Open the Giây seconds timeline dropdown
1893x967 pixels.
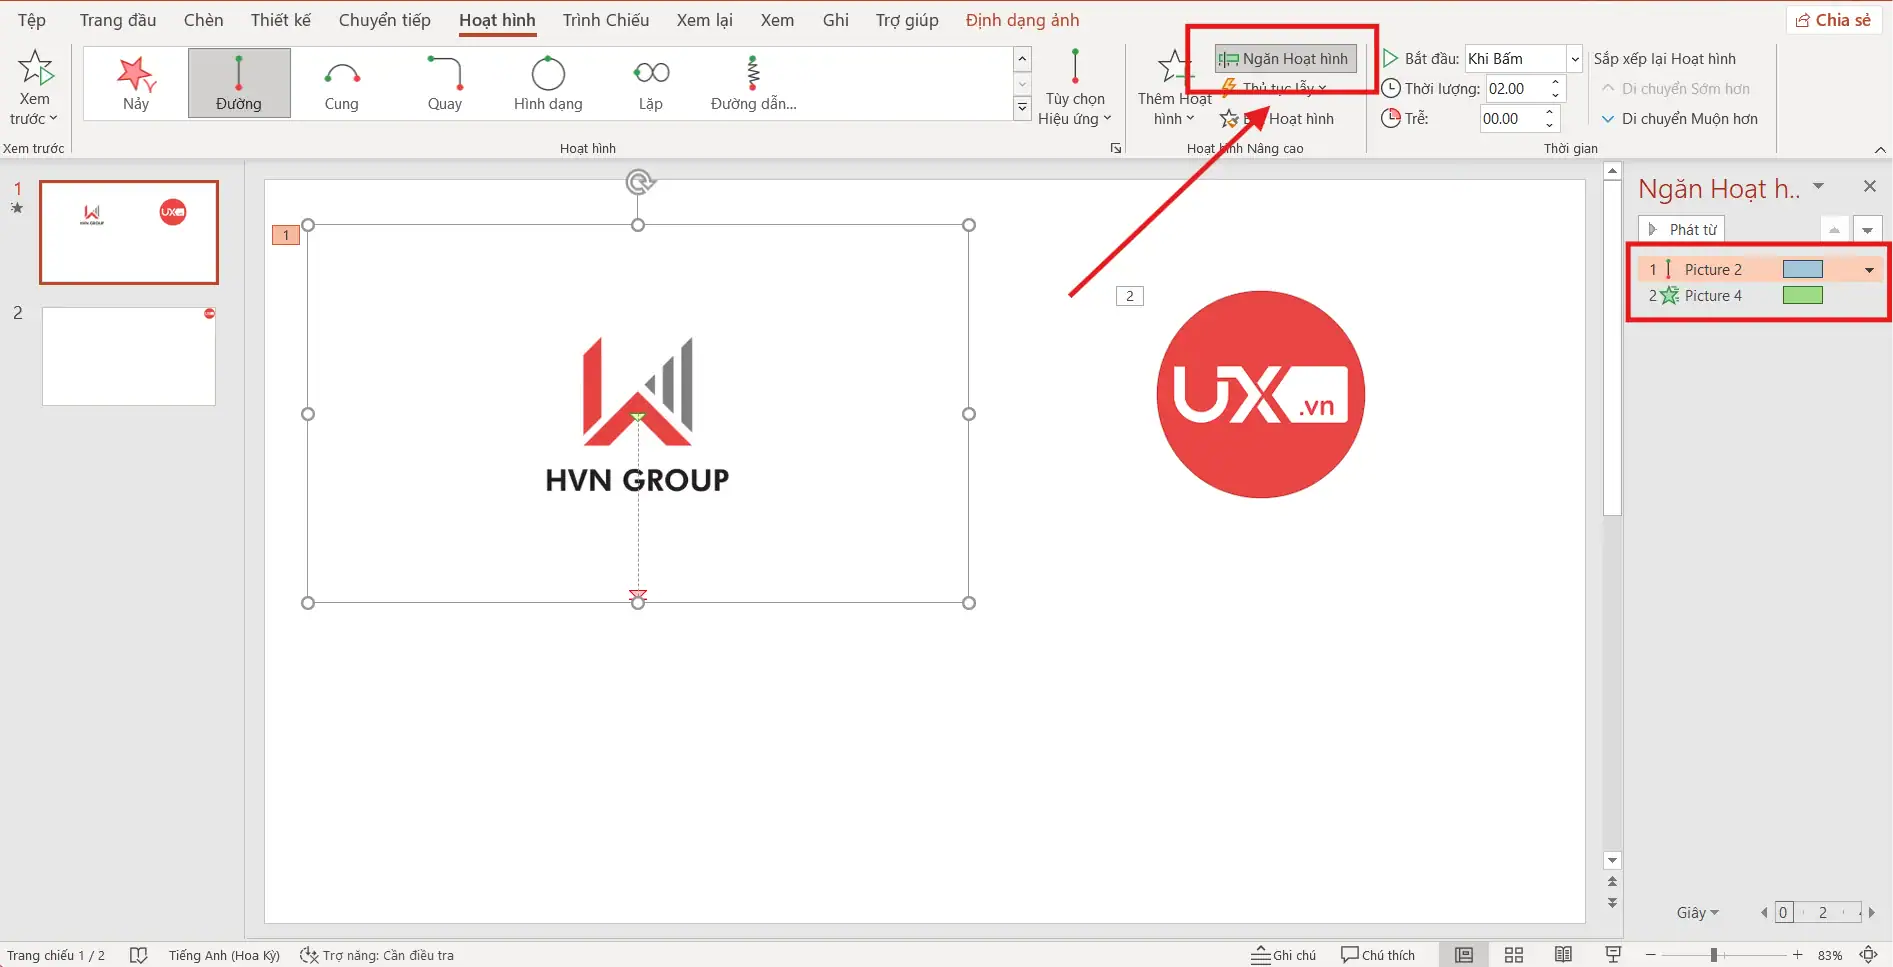(1697, 912)
